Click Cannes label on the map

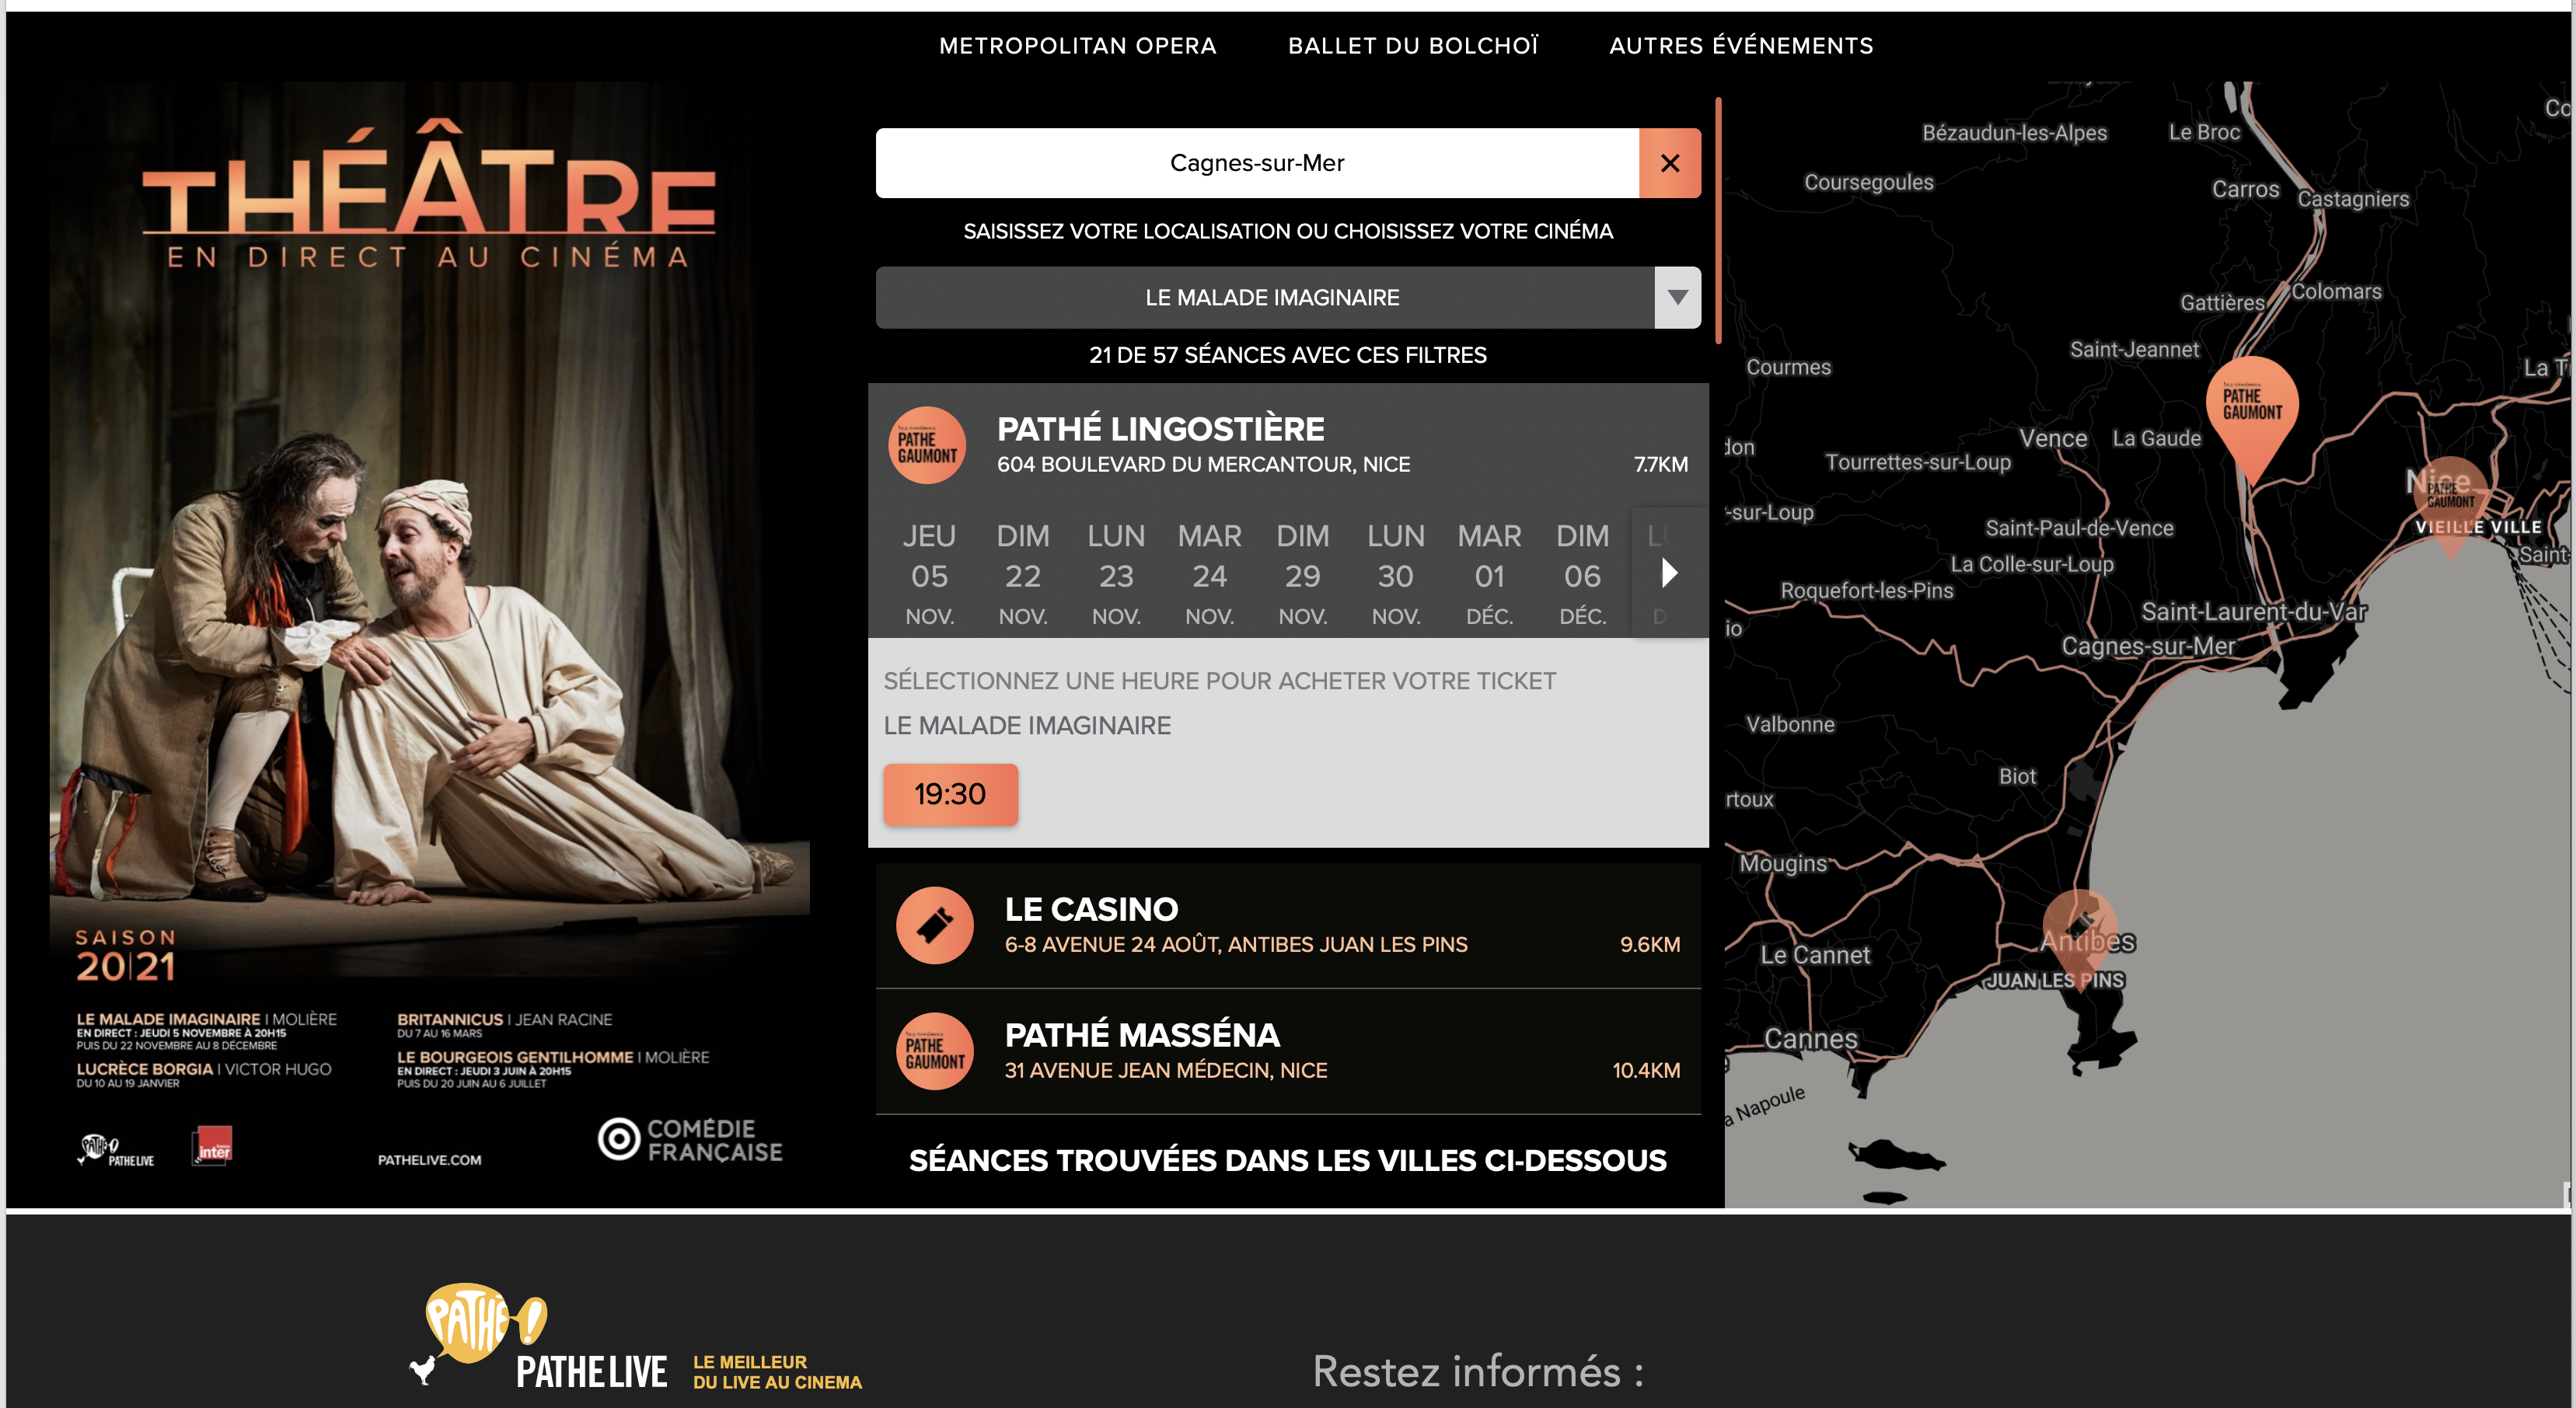coord(1810,1038)
